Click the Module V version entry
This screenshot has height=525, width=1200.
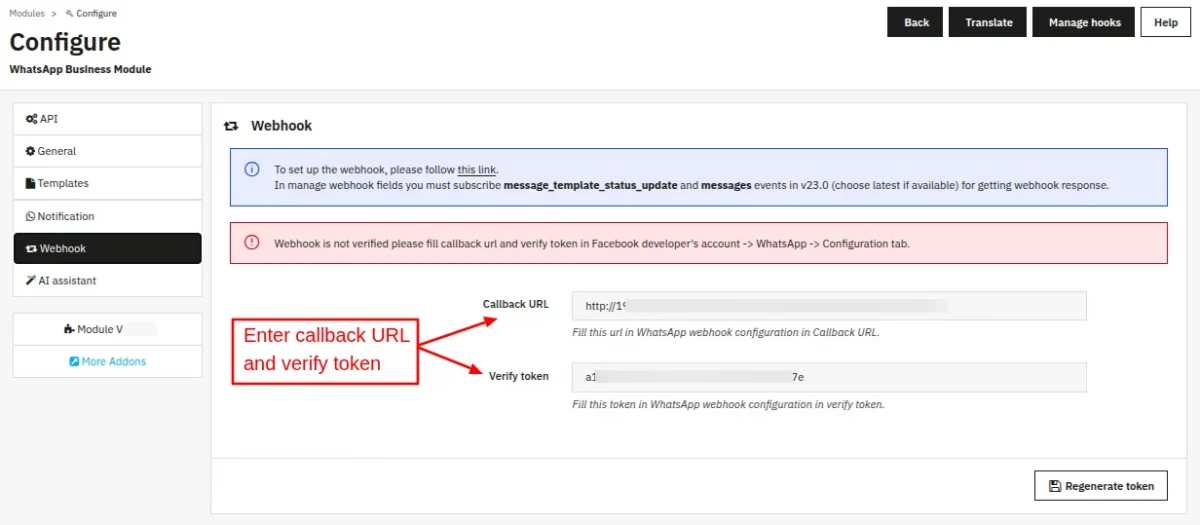tap(107, 329)
